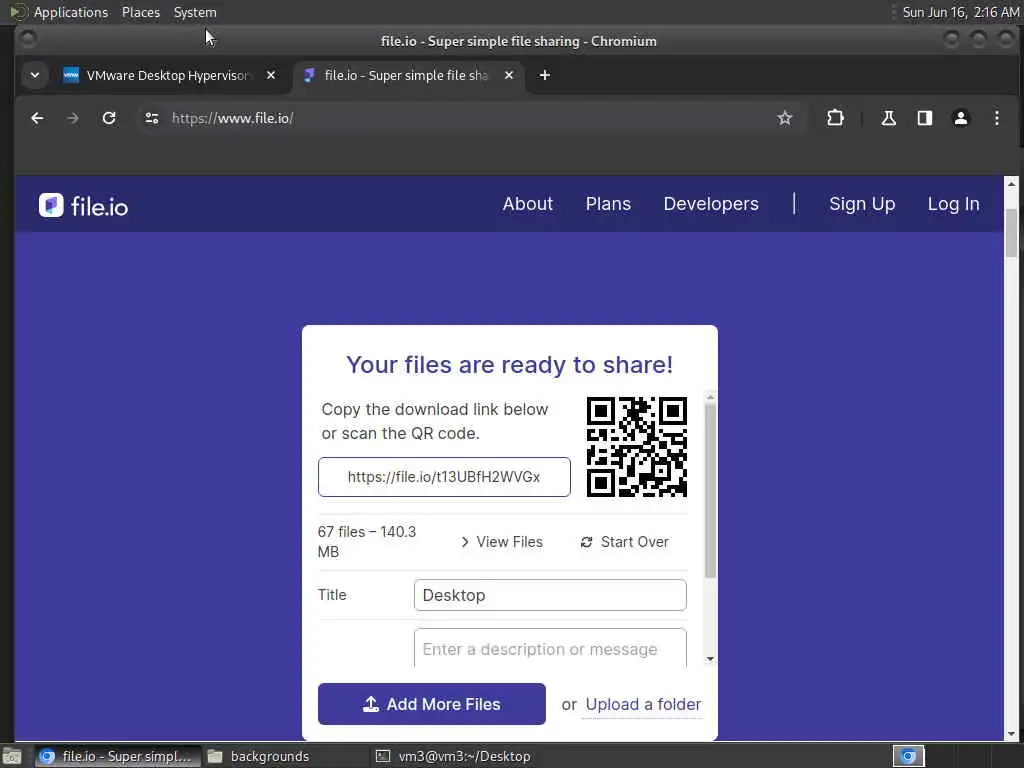
Task: Click the workspace switcher icon in bottom panel
Action: (x=908, y=756)
